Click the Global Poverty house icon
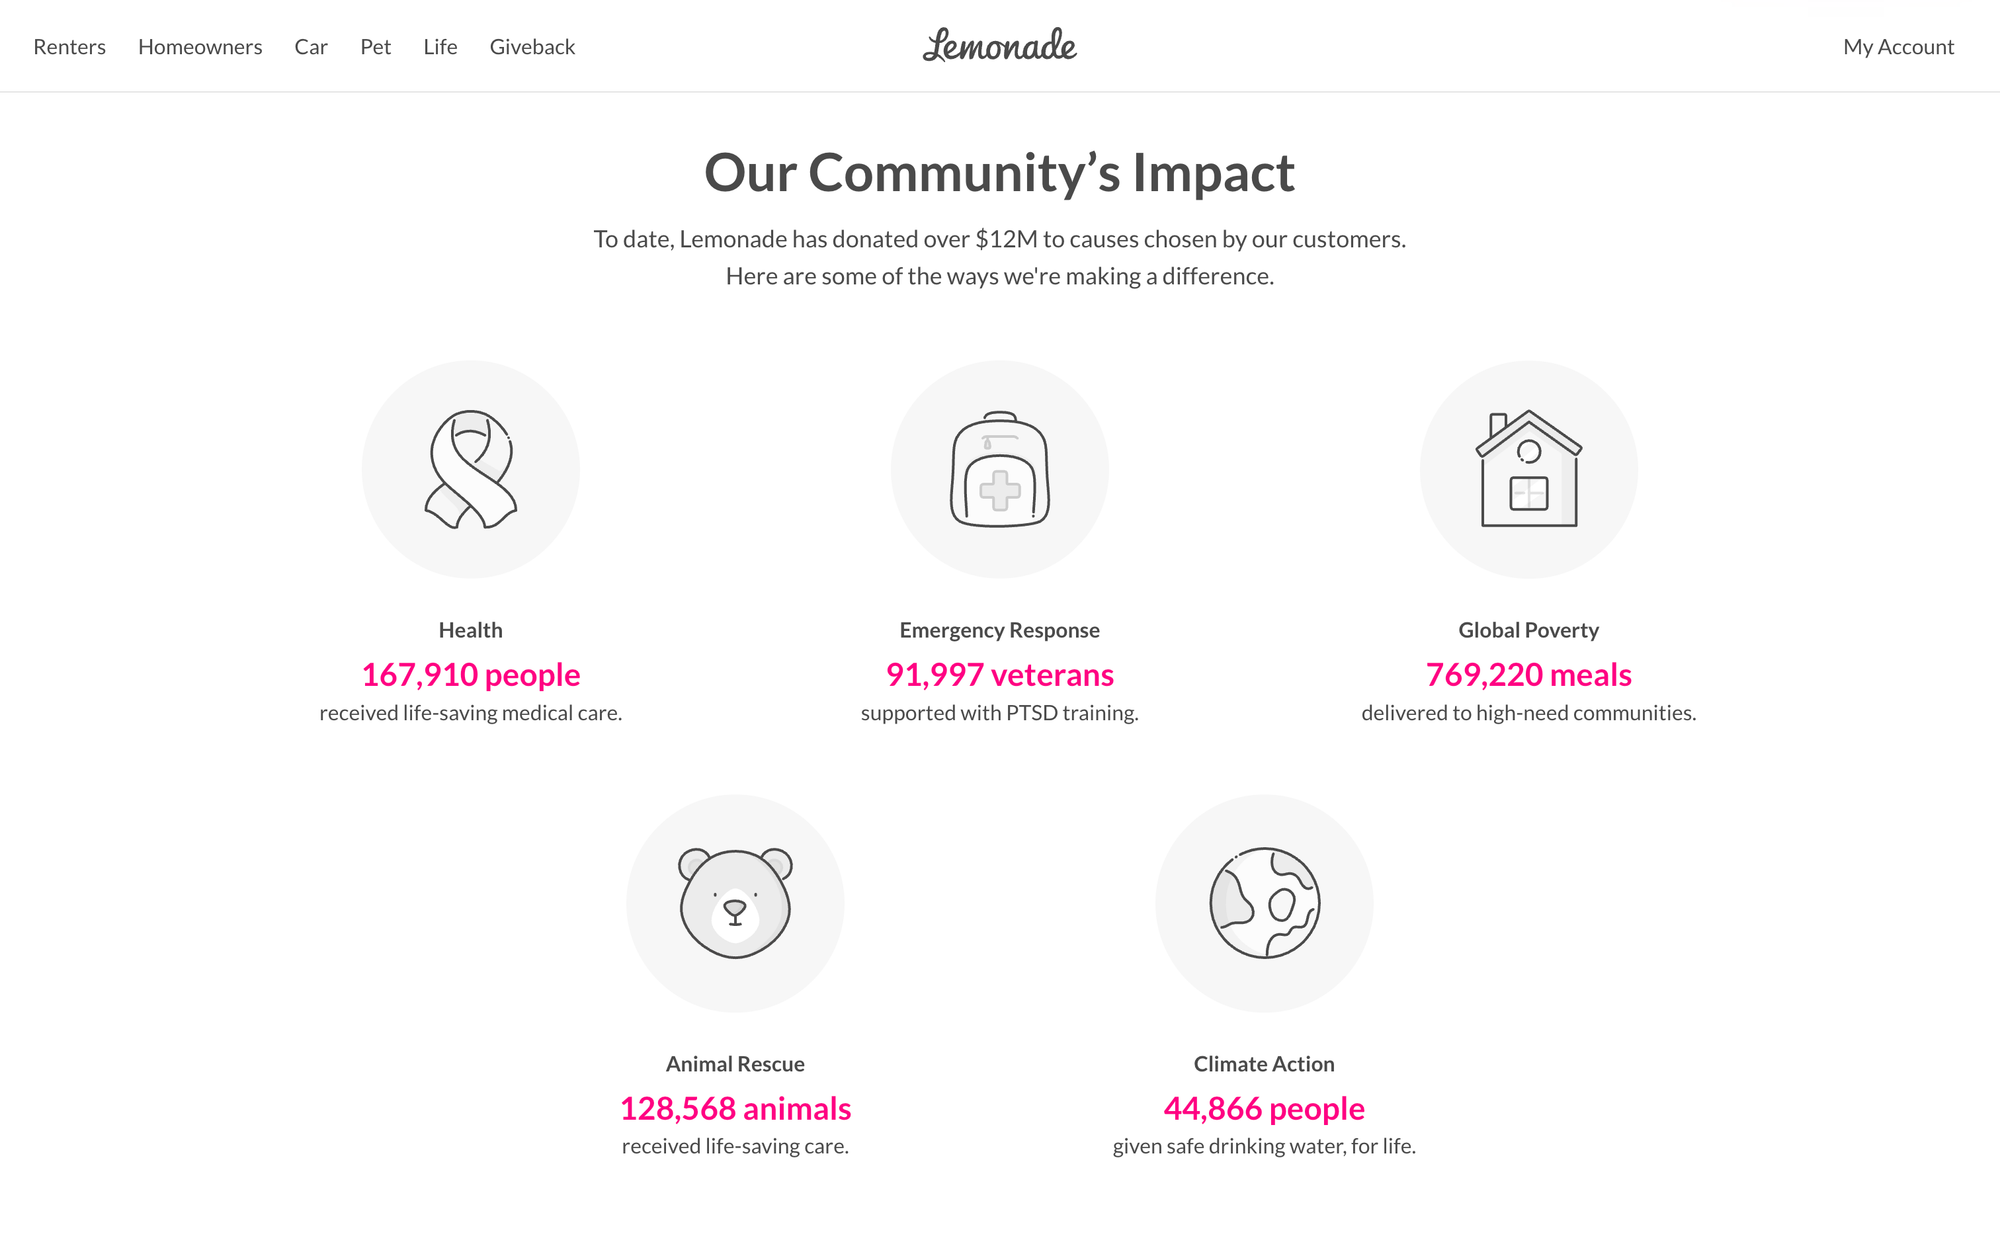 (x=1528, y=469)
